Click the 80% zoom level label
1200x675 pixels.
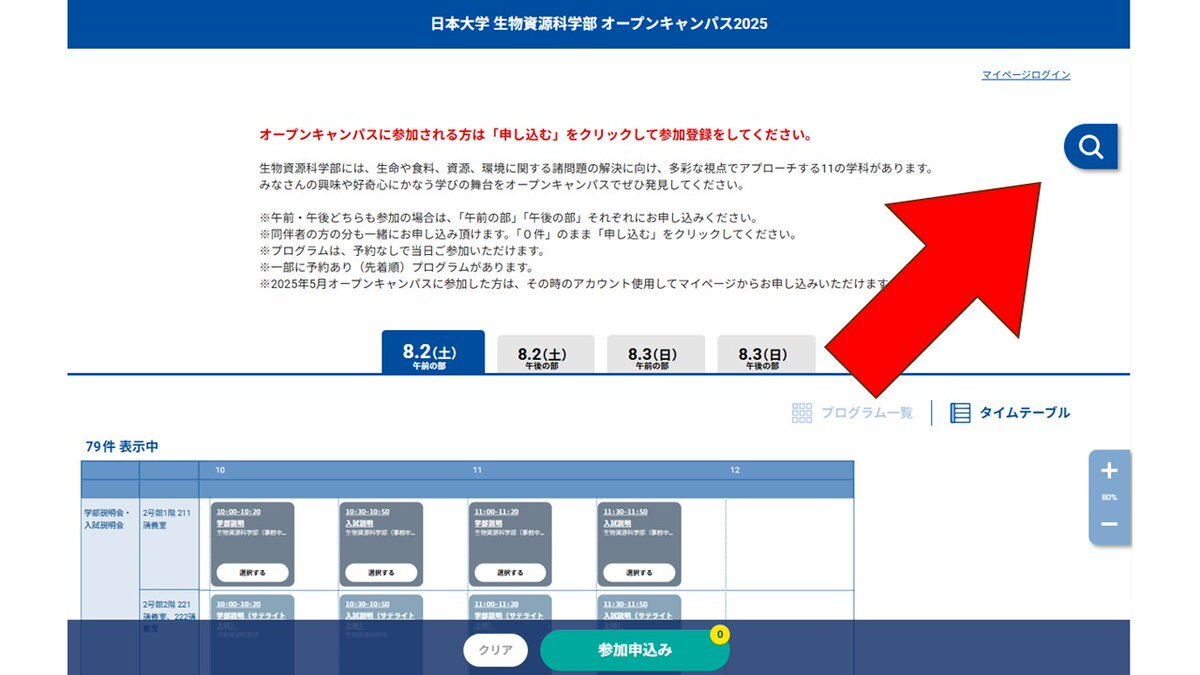click(1109, 497)
